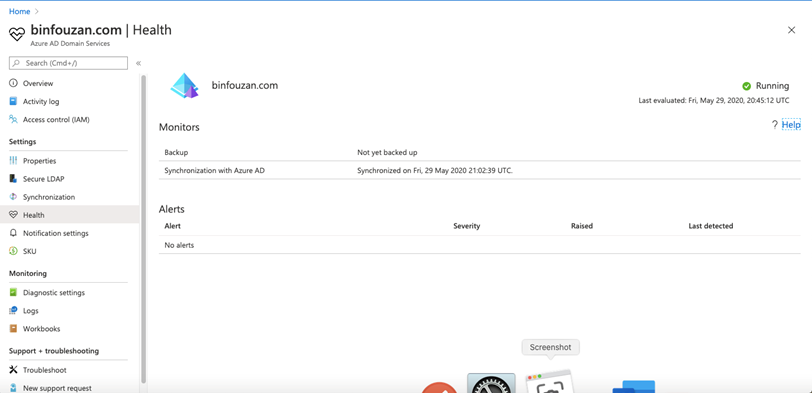Click the Health heart icon in sidebar
Viewport: 812px width, 393px height.
[x=13, y=215]
